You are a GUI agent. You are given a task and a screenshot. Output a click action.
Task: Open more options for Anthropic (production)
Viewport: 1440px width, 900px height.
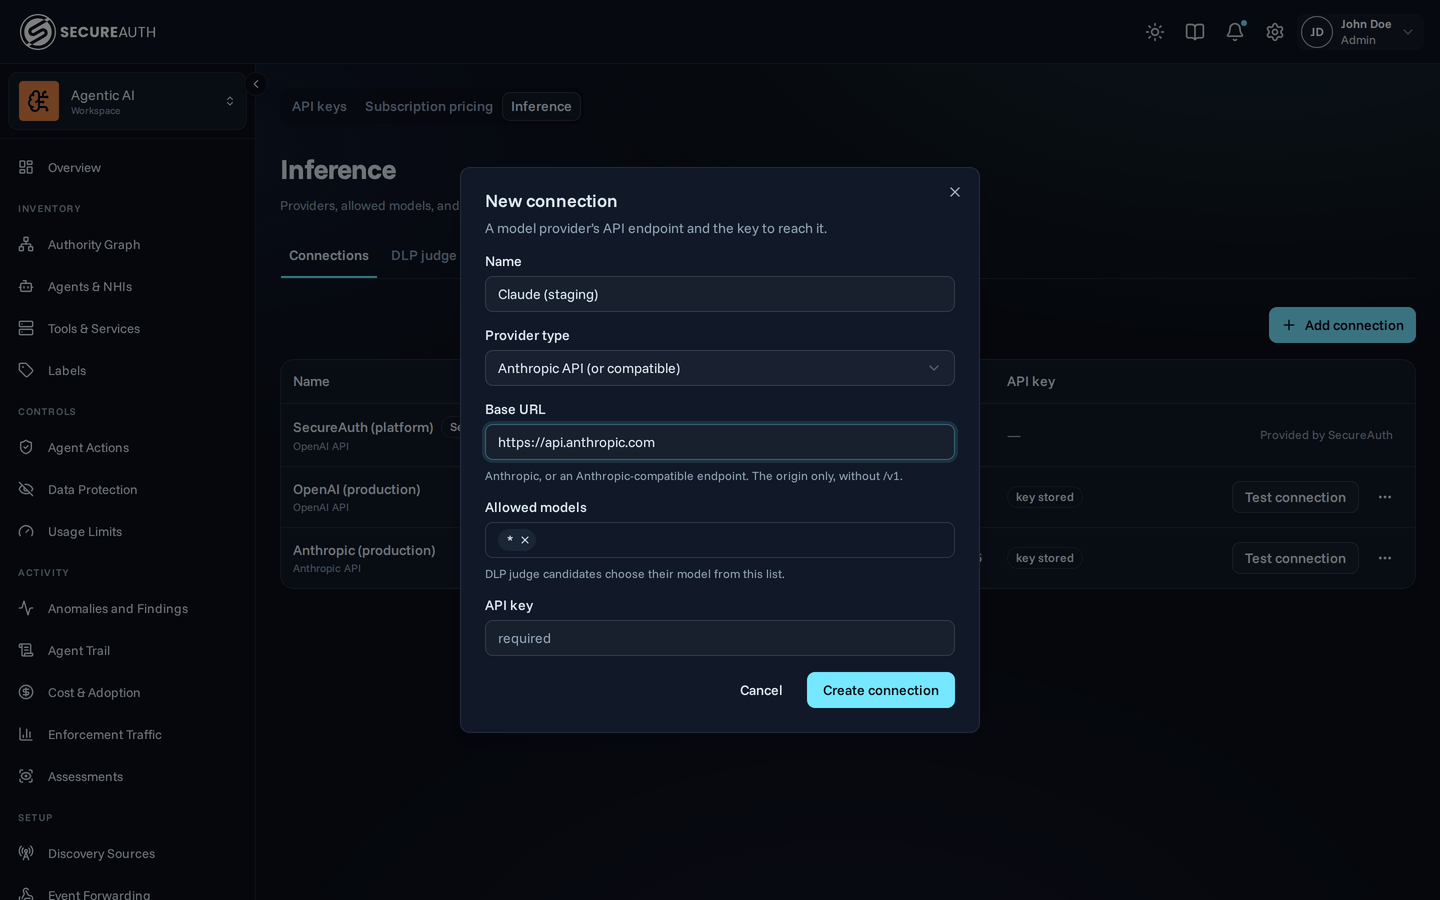1385,558
